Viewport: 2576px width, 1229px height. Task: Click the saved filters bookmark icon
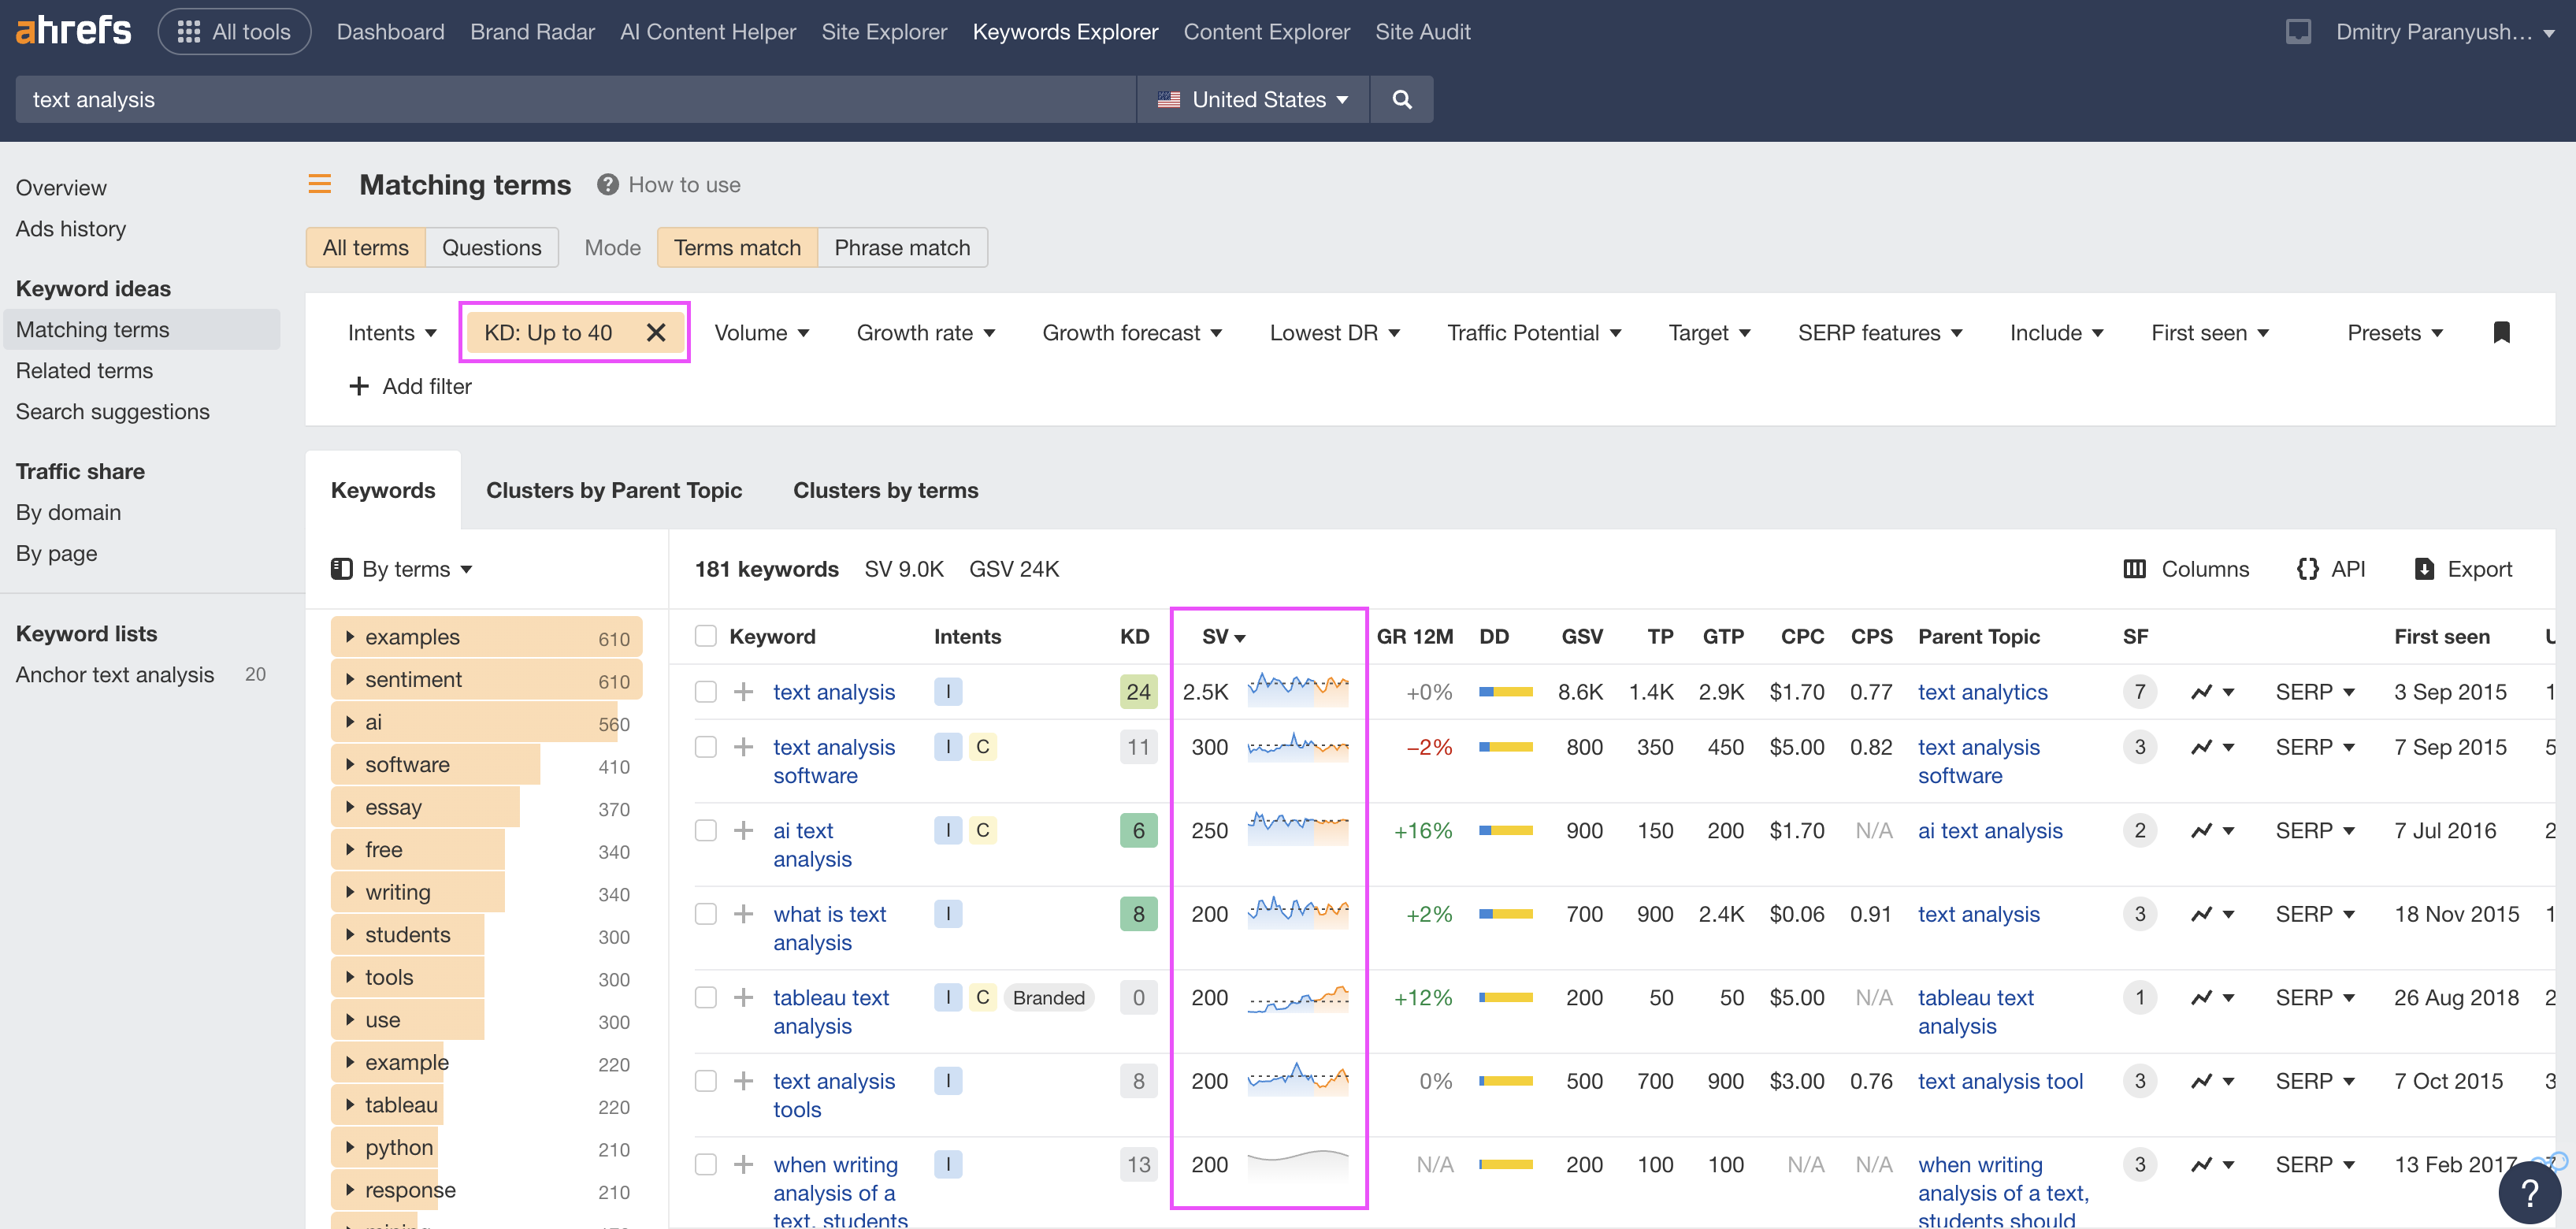pyautogui.click(x=2502, y=332)
